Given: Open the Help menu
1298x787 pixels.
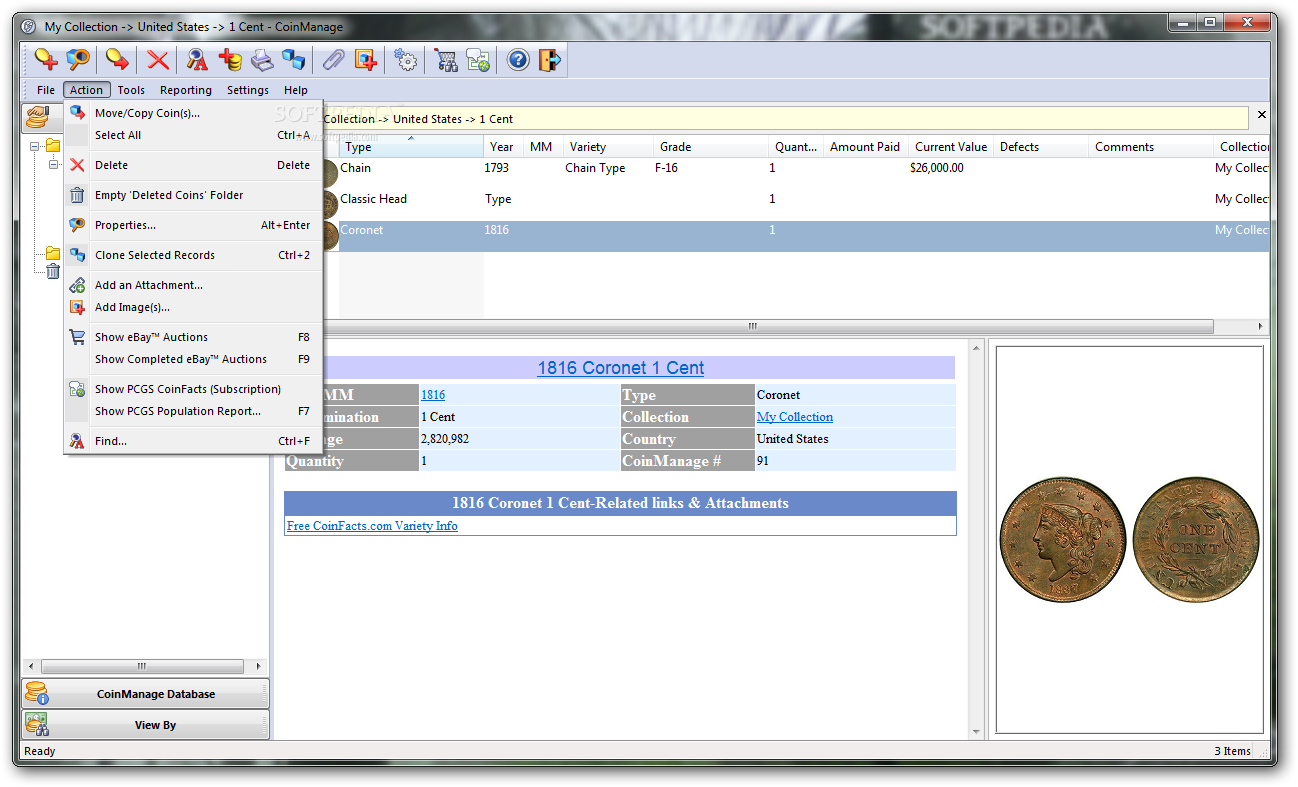Looking at the screenshot, I should [296, 90].
